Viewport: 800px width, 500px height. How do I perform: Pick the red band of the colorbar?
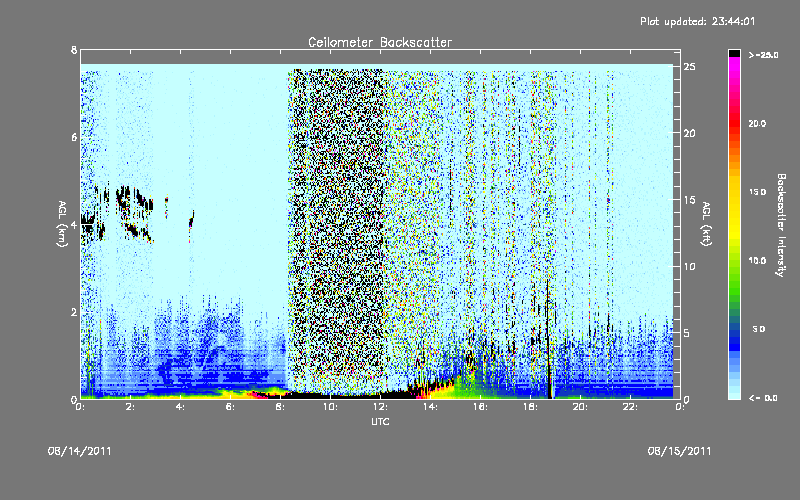coord(734,122)
